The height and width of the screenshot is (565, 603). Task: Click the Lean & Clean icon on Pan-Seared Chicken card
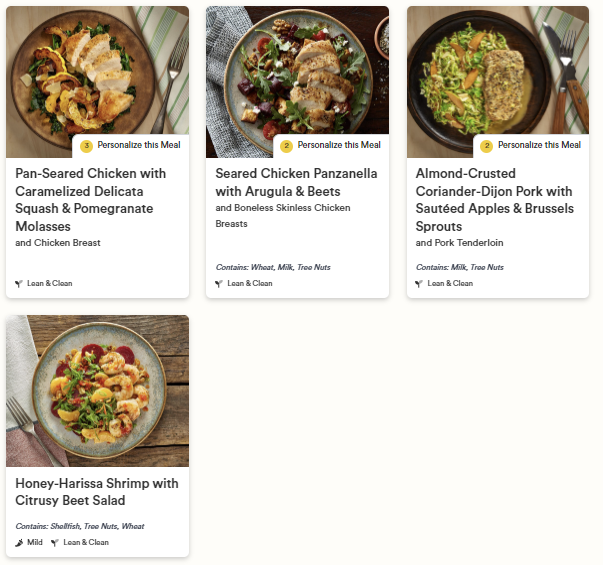pyautogui.click(x=19, y=284)
